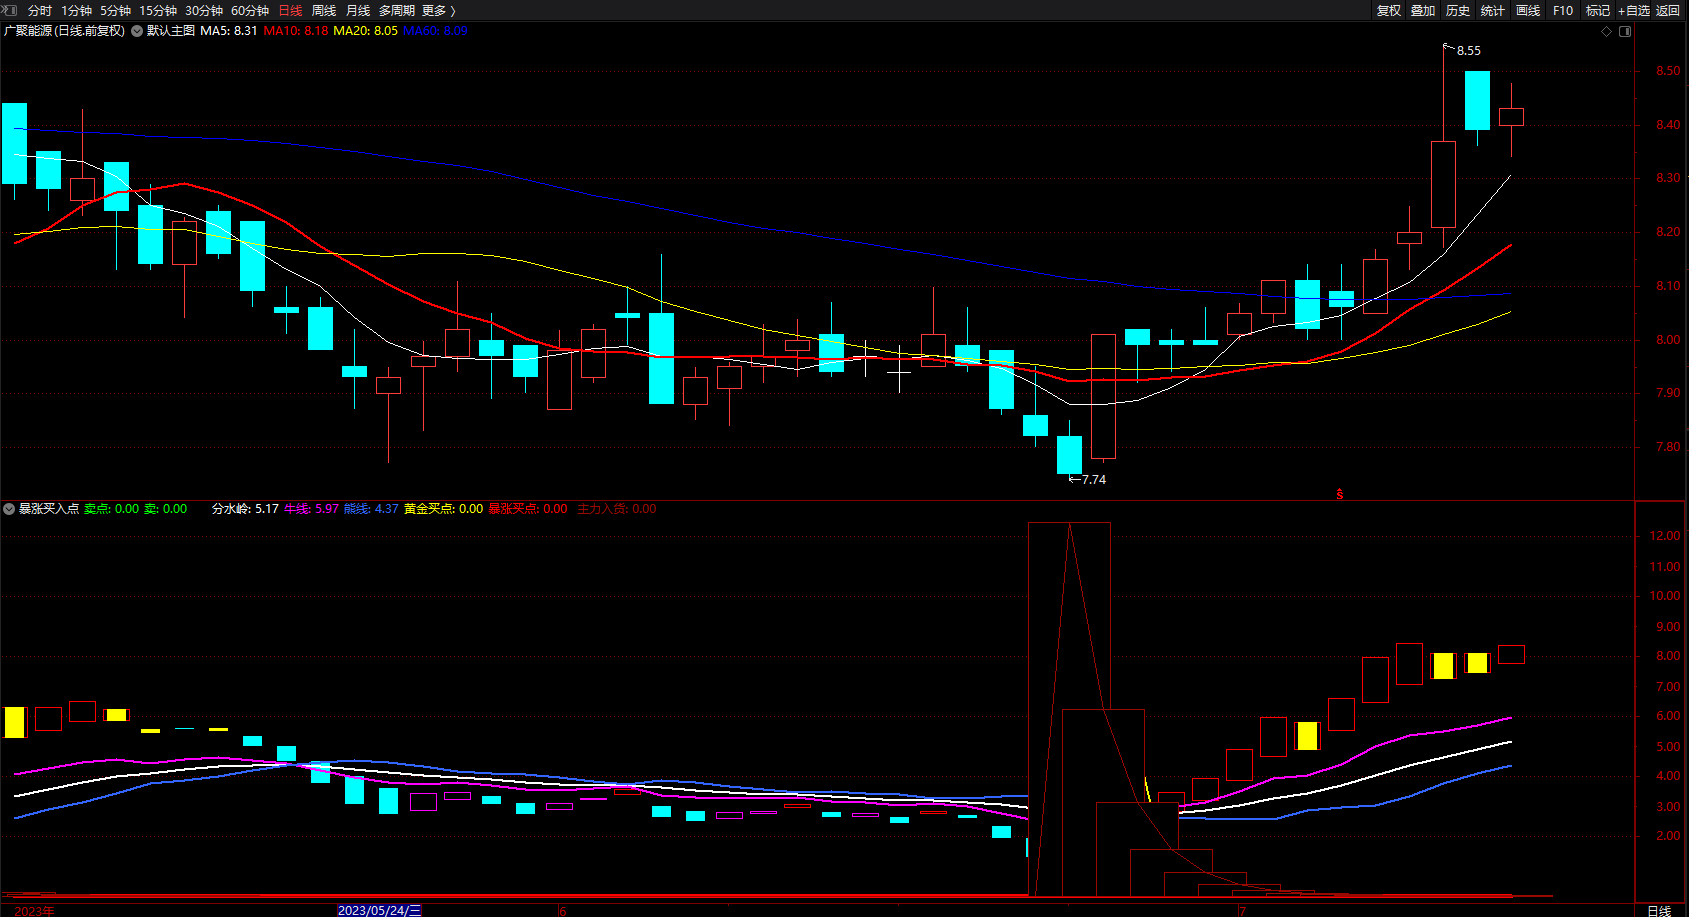Click the 2023年 label on time axis
This screenshot has width=1689, height=917.
(35, 911)
